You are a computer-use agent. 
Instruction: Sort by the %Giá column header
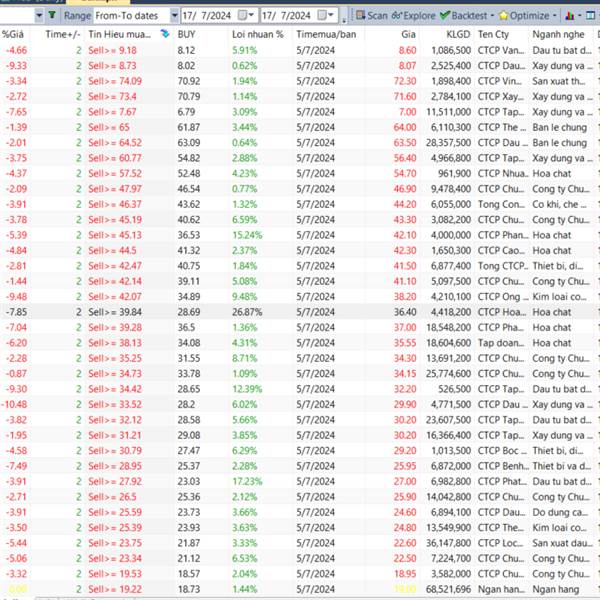tap(13, 34)
